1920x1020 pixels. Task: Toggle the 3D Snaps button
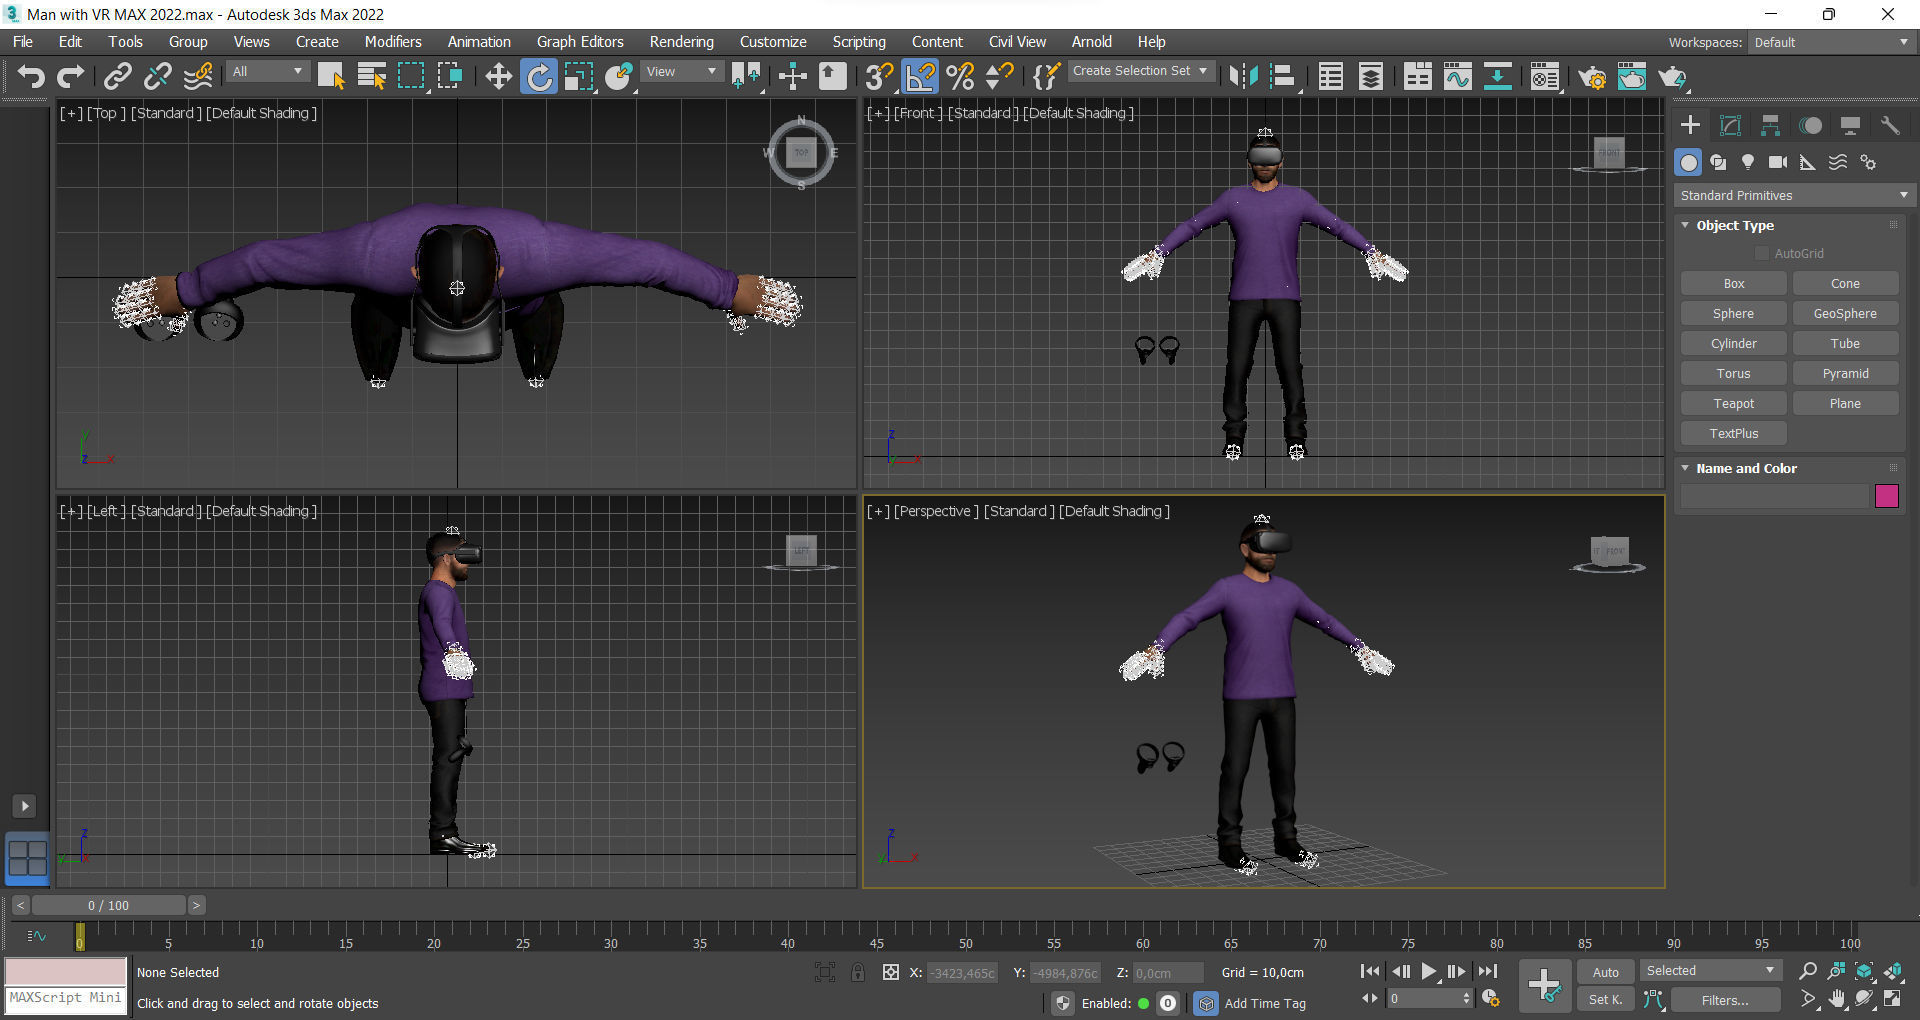[879, 77]
